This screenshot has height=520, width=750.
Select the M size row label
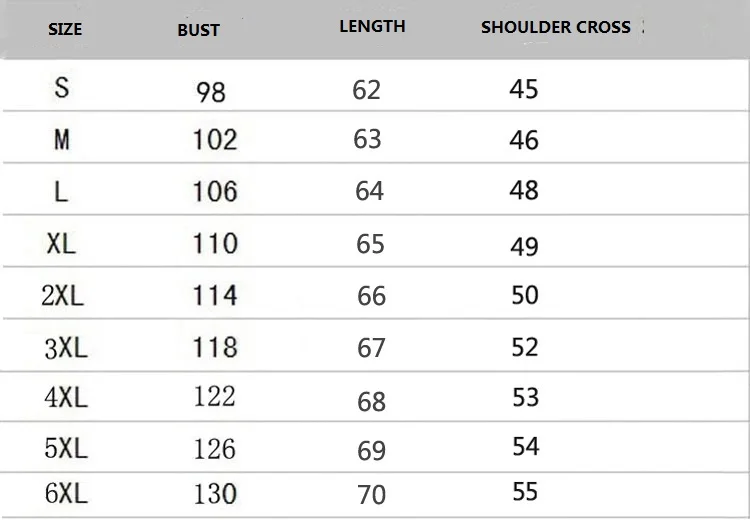(62, 140)
